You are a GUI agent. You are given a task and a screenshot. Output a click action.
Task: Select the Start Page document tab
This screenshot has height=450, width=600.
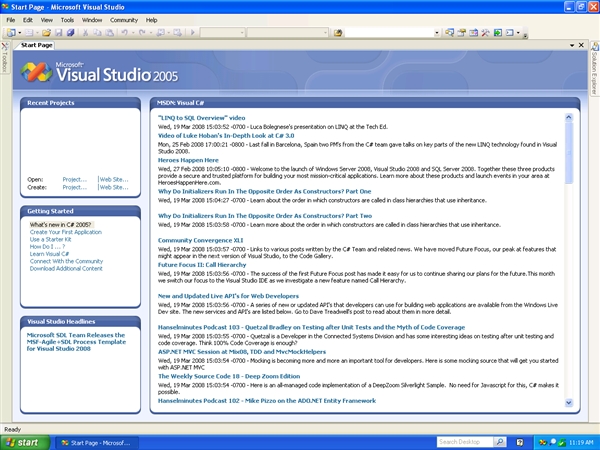coord(36,45)
